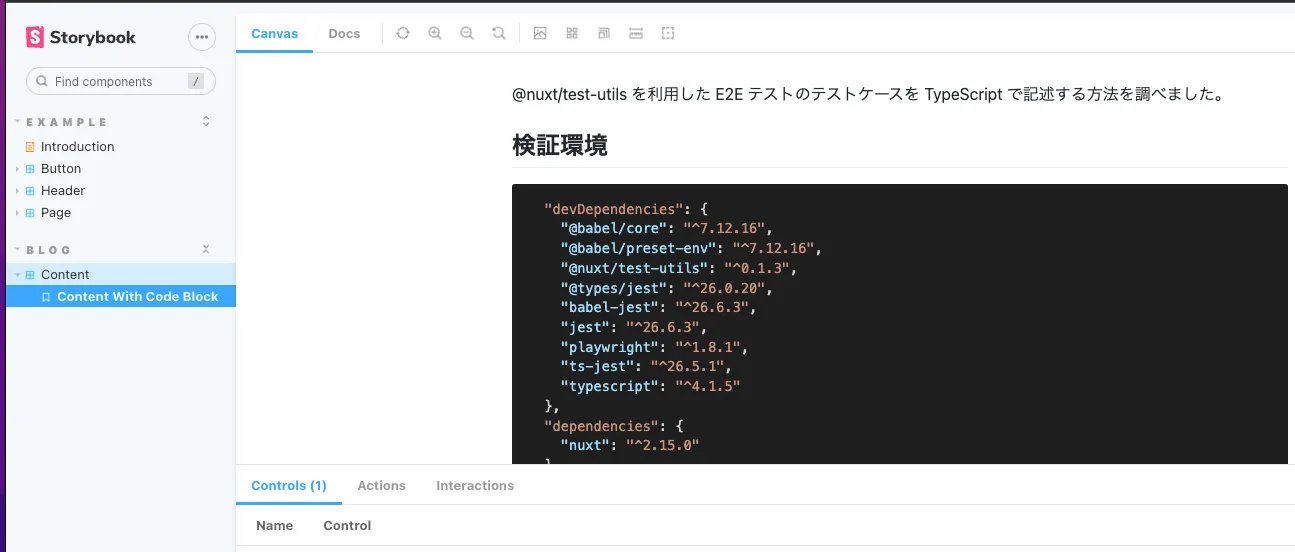
Task: Enable the measure tool
Action: (636, 33)
